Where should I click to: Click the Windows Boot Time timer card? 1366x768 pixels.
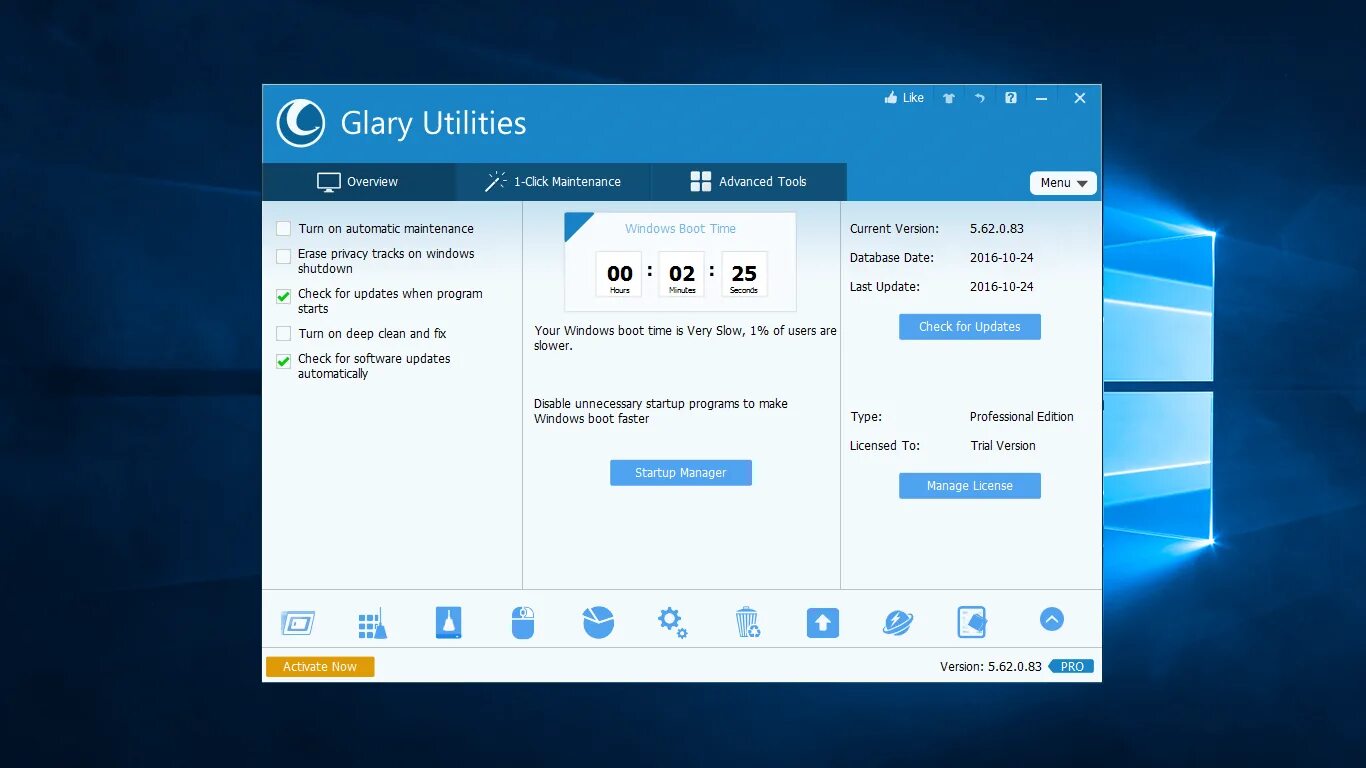(681, 261)
